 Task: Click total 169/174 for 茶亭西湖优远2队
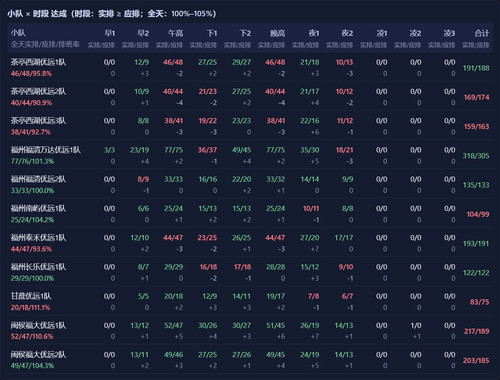click(477, 97)
